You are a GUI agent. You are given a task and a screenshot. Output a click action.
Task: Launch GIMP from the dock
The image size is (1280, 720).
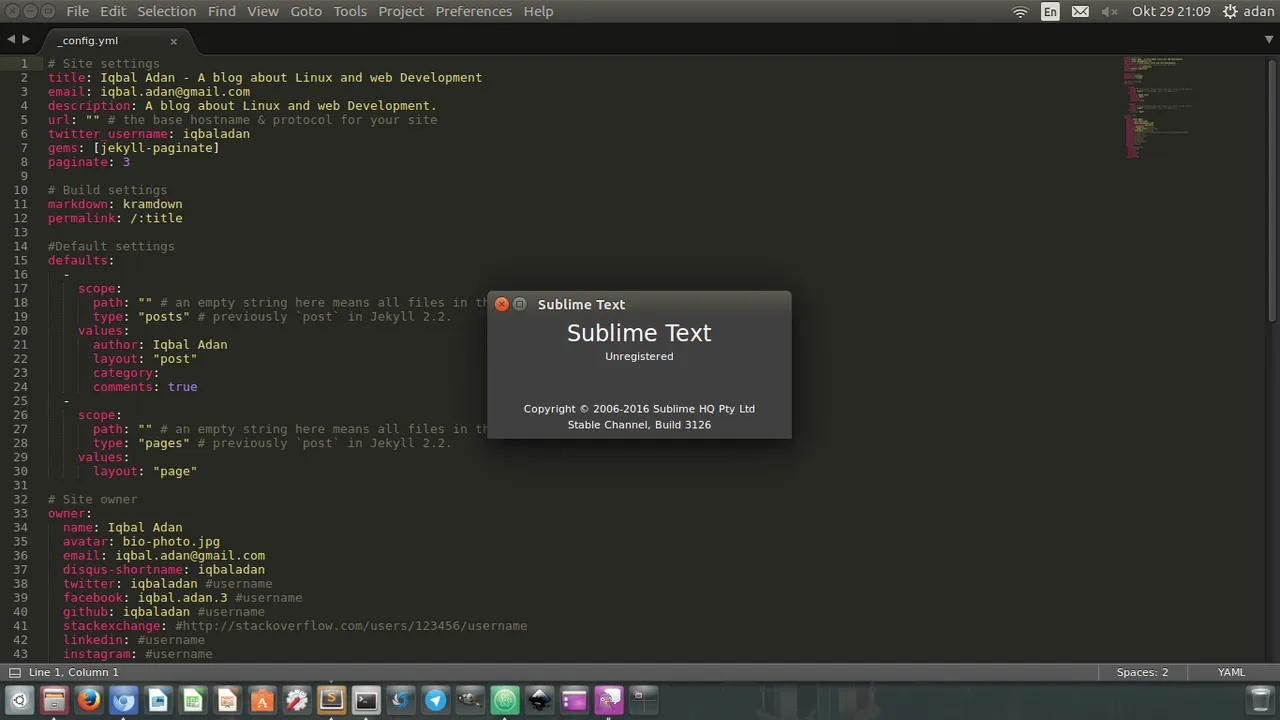[x=470, y=700]
